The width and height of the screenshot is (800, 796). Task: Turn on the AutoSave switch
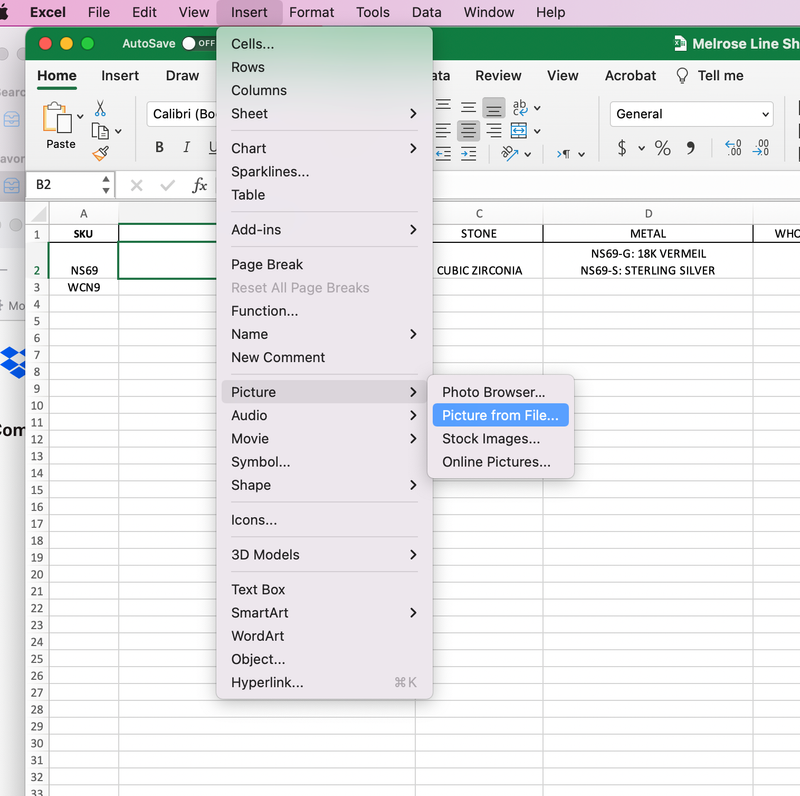tap(199, 44)
